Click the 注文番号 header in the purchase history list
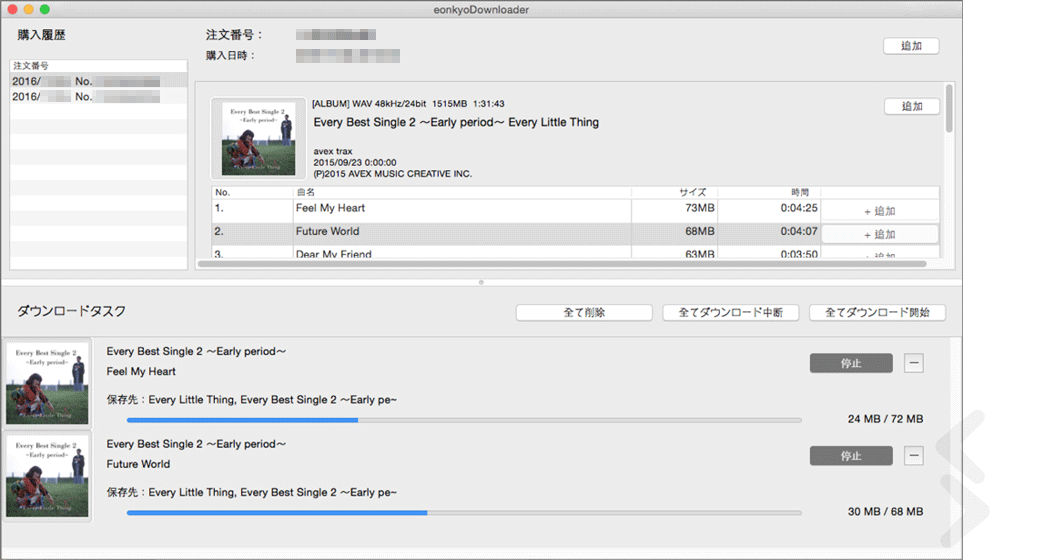This screenshot has height=560, width=1050. pos(98,66)
